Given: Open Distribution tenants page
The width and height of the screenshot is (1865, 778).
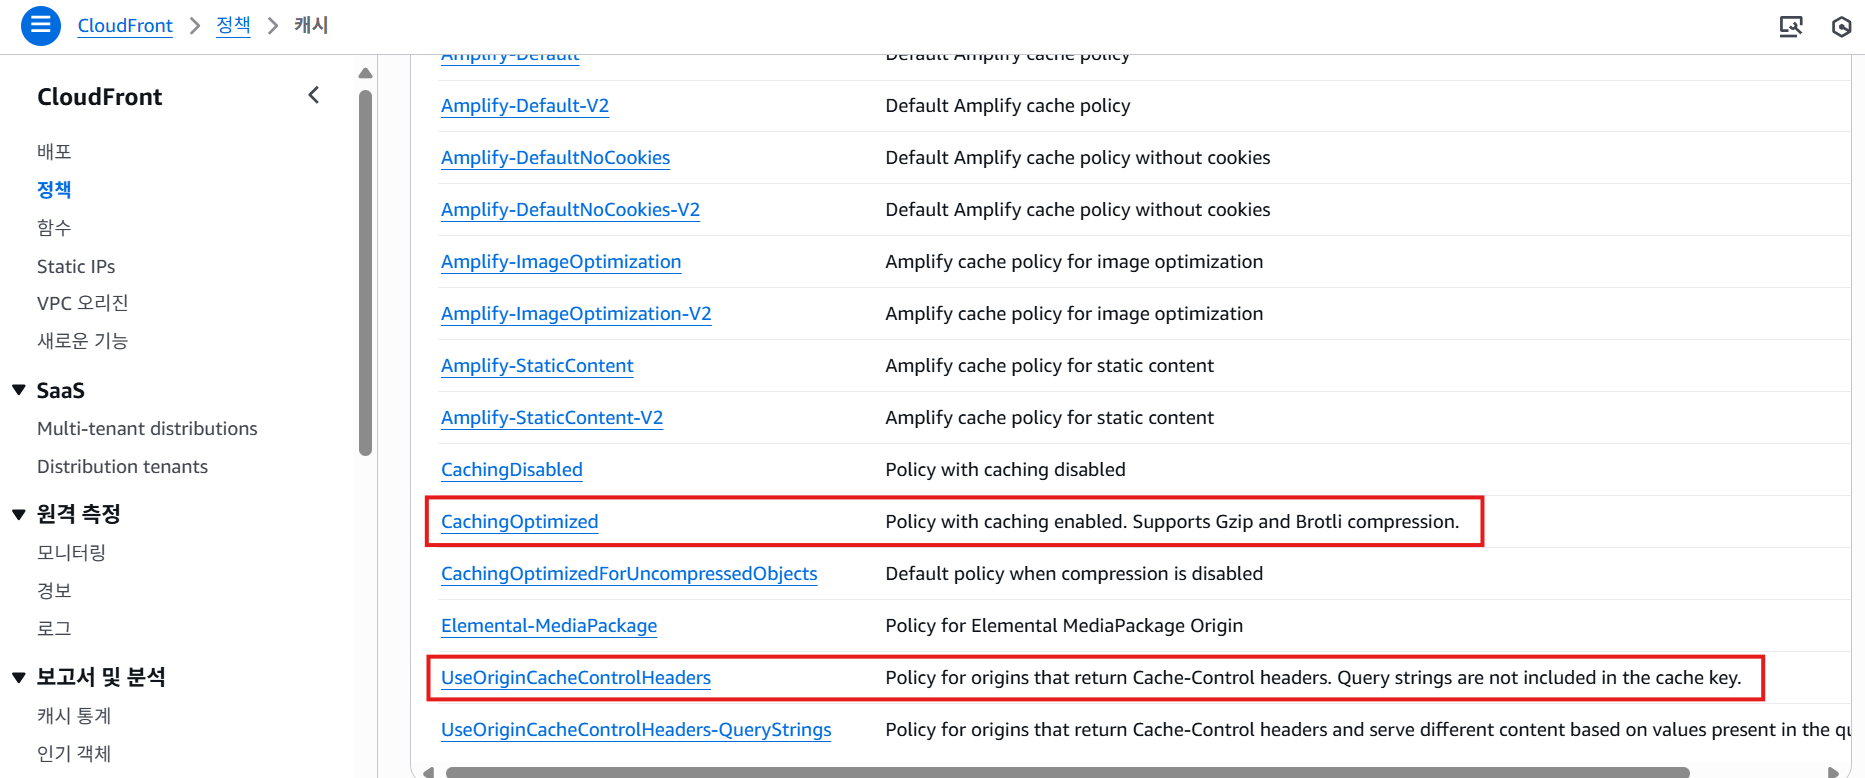Looking at the screenshot, I should tap(122, 466).
